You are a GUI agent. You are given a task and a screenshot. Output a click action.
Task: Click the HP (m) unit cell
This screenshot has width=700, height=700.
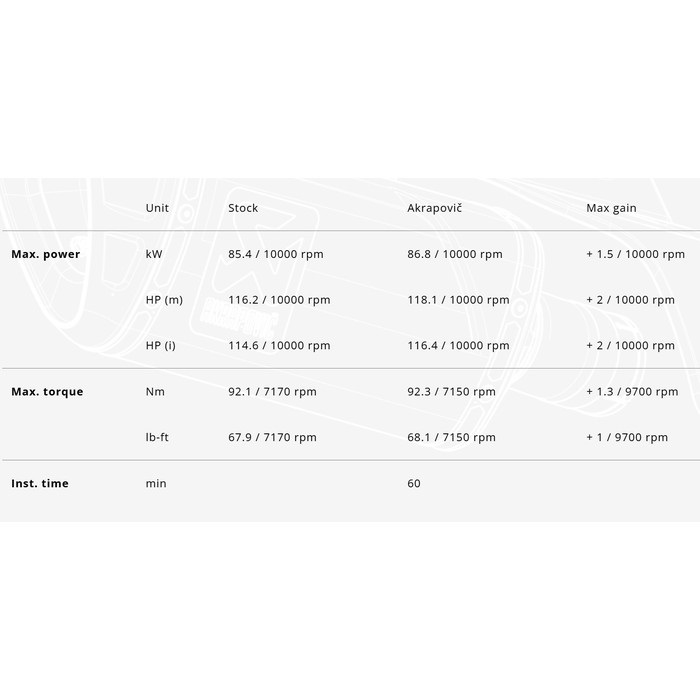coord(164,300)
